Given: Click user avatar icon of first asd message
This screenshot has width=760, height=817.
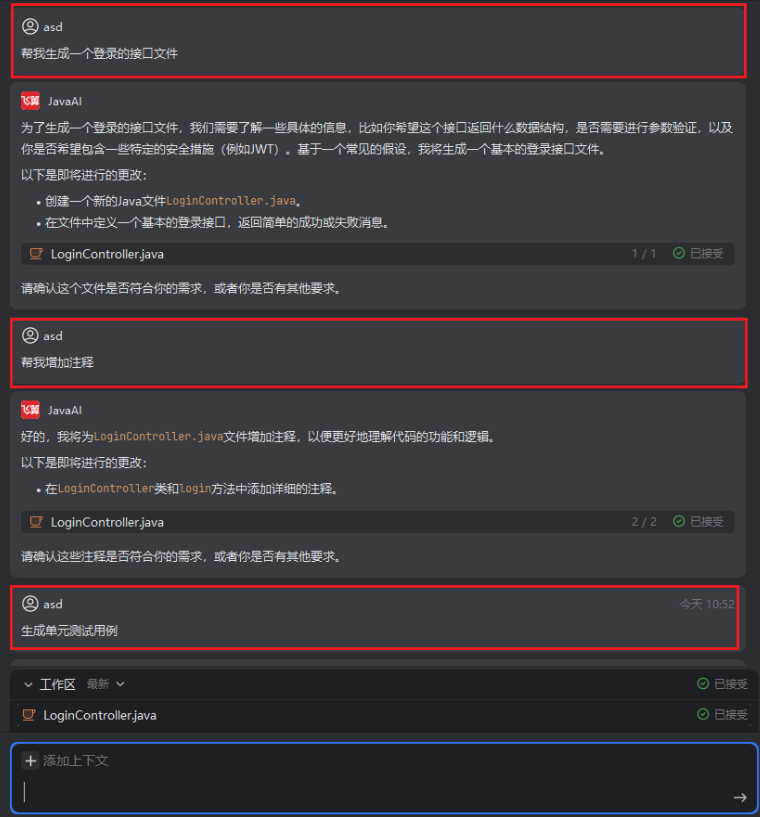Looking at the screenshot, I should (x=30, y=27).
